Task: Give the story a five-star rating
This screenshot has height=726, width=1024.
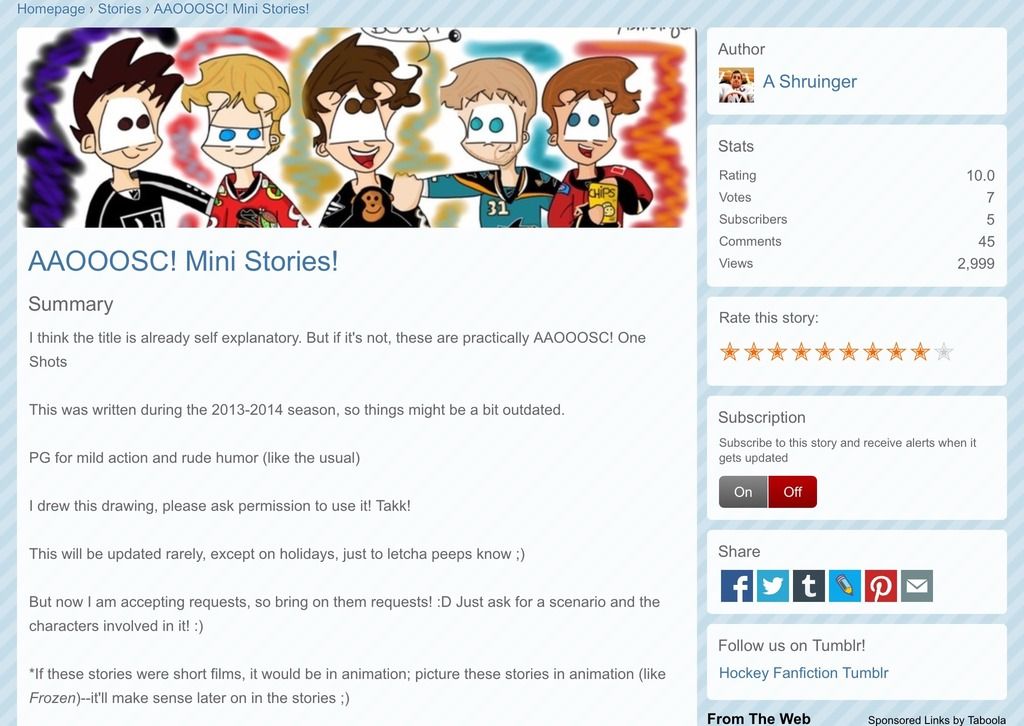Action: (825, 352)
